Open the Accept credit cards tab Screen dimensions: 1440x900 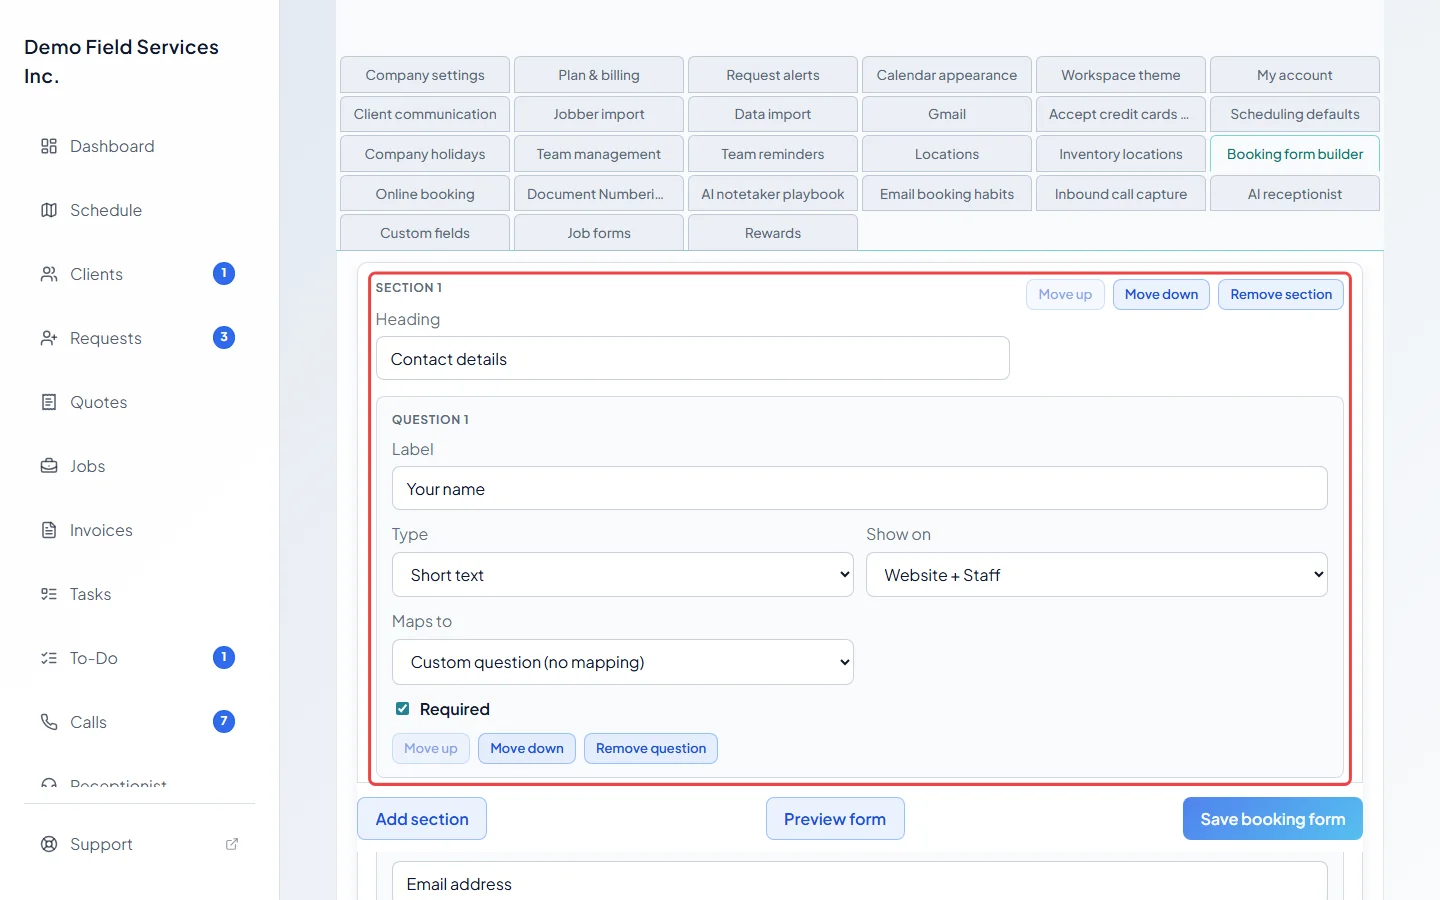[x=1121, y=114]
